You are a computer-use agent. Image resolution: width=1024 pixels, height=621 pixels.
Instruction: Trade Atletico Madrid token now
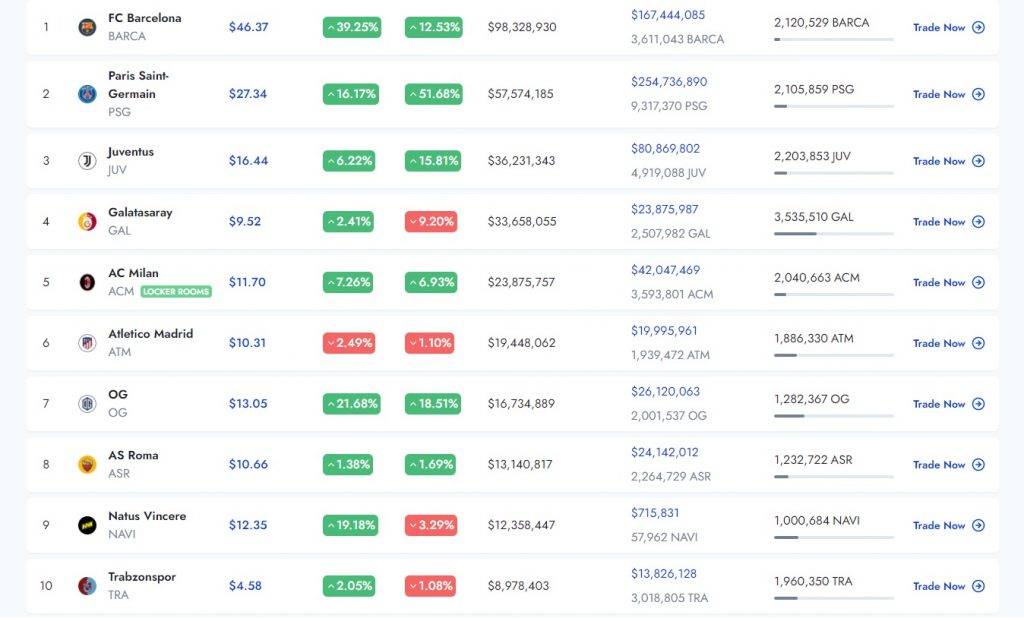(948, 343)
